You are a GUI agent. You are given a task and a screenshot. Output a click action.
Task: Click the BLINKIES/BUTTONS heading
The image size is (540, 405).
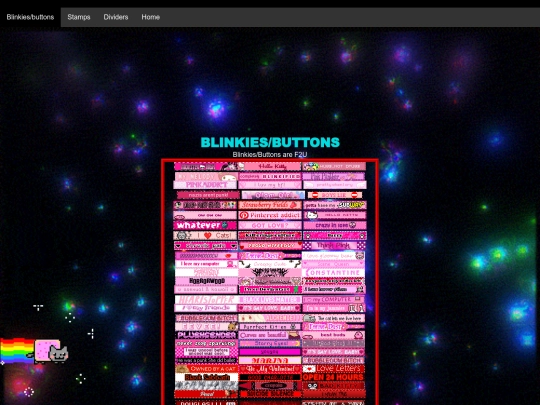pos(270,142)
